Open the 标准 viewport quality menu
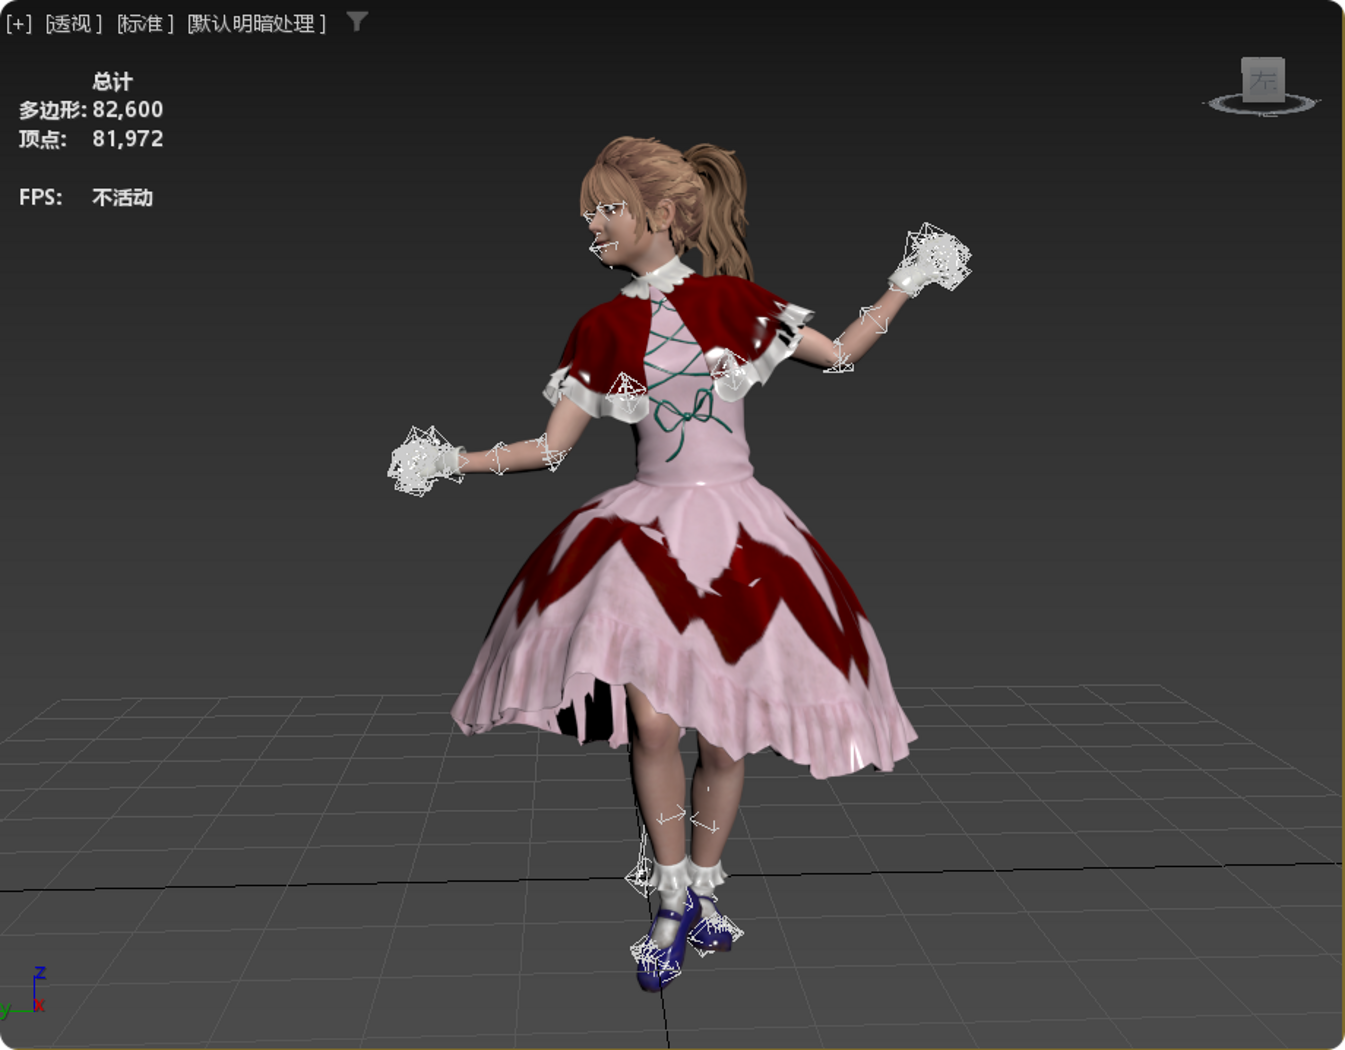 pos(145,23)
